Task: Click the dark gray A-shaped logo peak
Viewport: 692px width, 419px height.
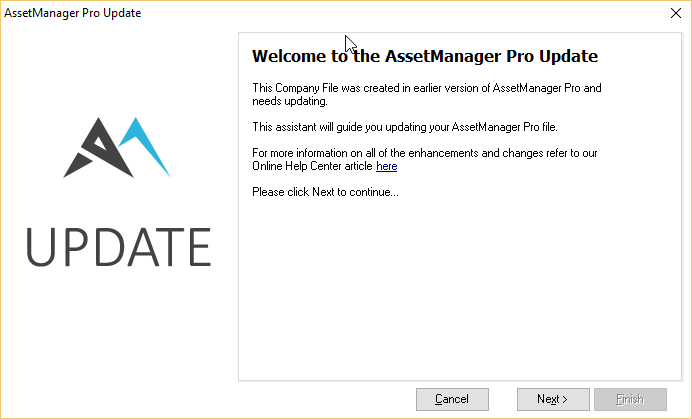Action: pos(106,146)
